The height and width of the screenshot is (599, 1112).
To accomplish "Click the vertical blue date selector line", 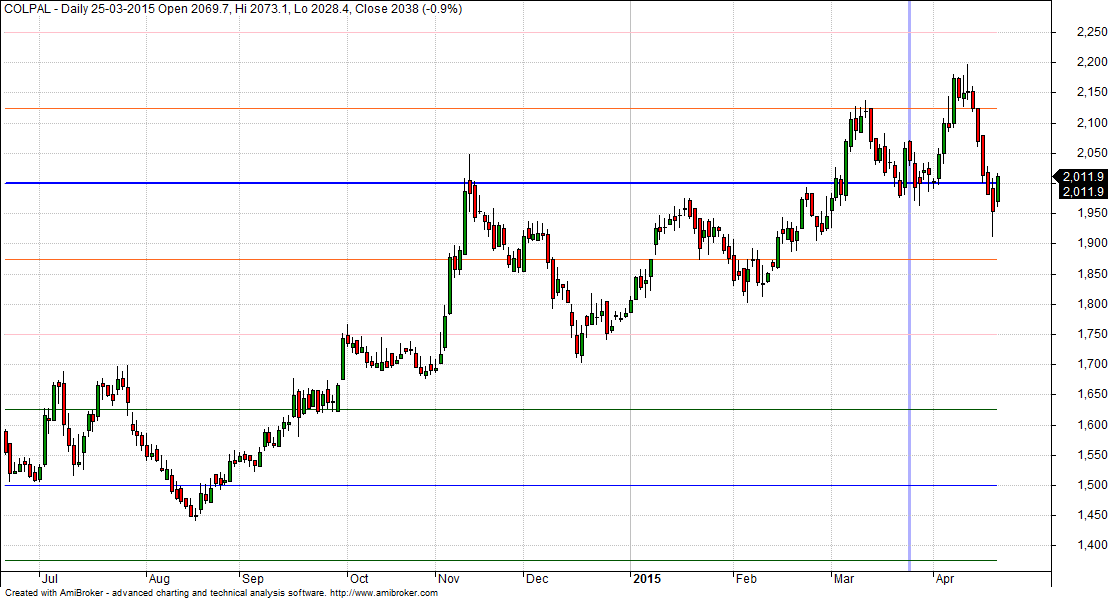I will tap(909, 300).
